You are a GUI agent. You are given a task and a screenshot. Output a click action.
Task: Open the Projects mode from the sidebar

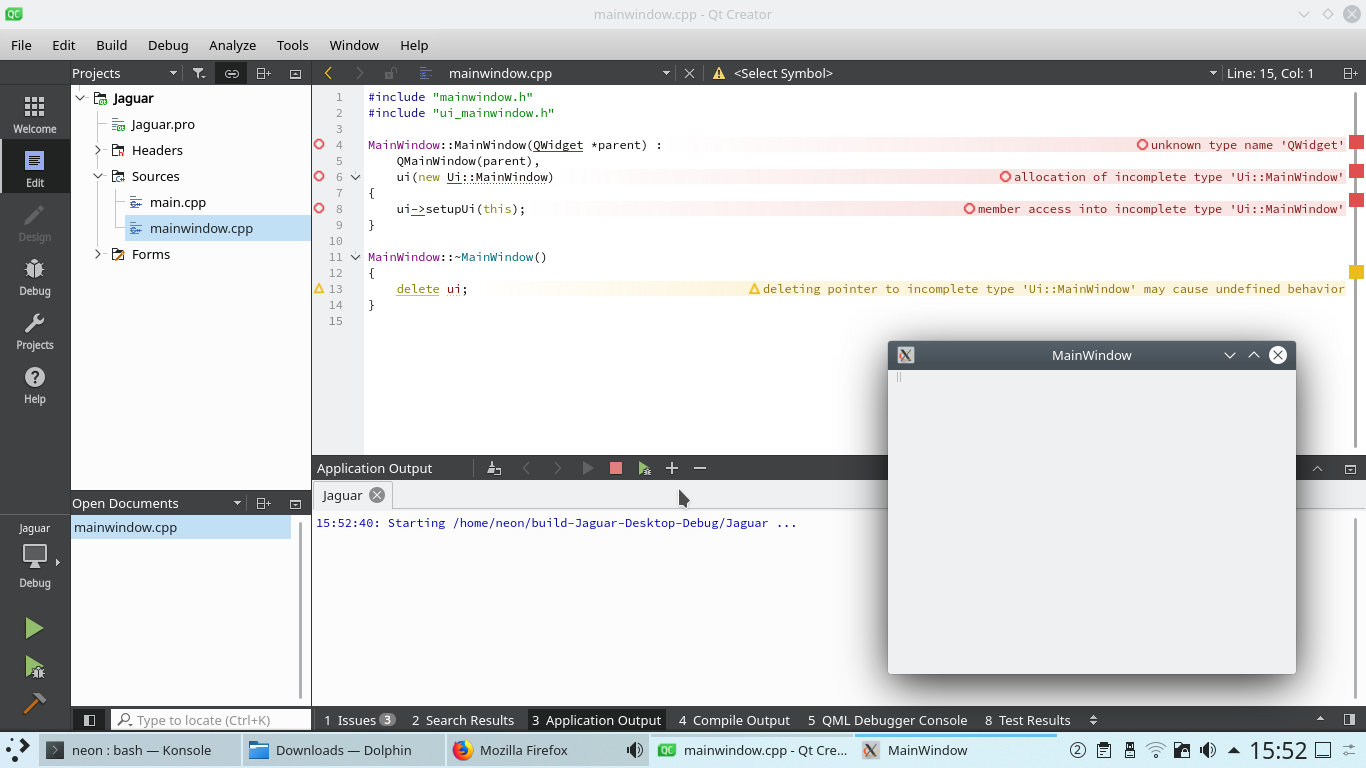(33, 330)
